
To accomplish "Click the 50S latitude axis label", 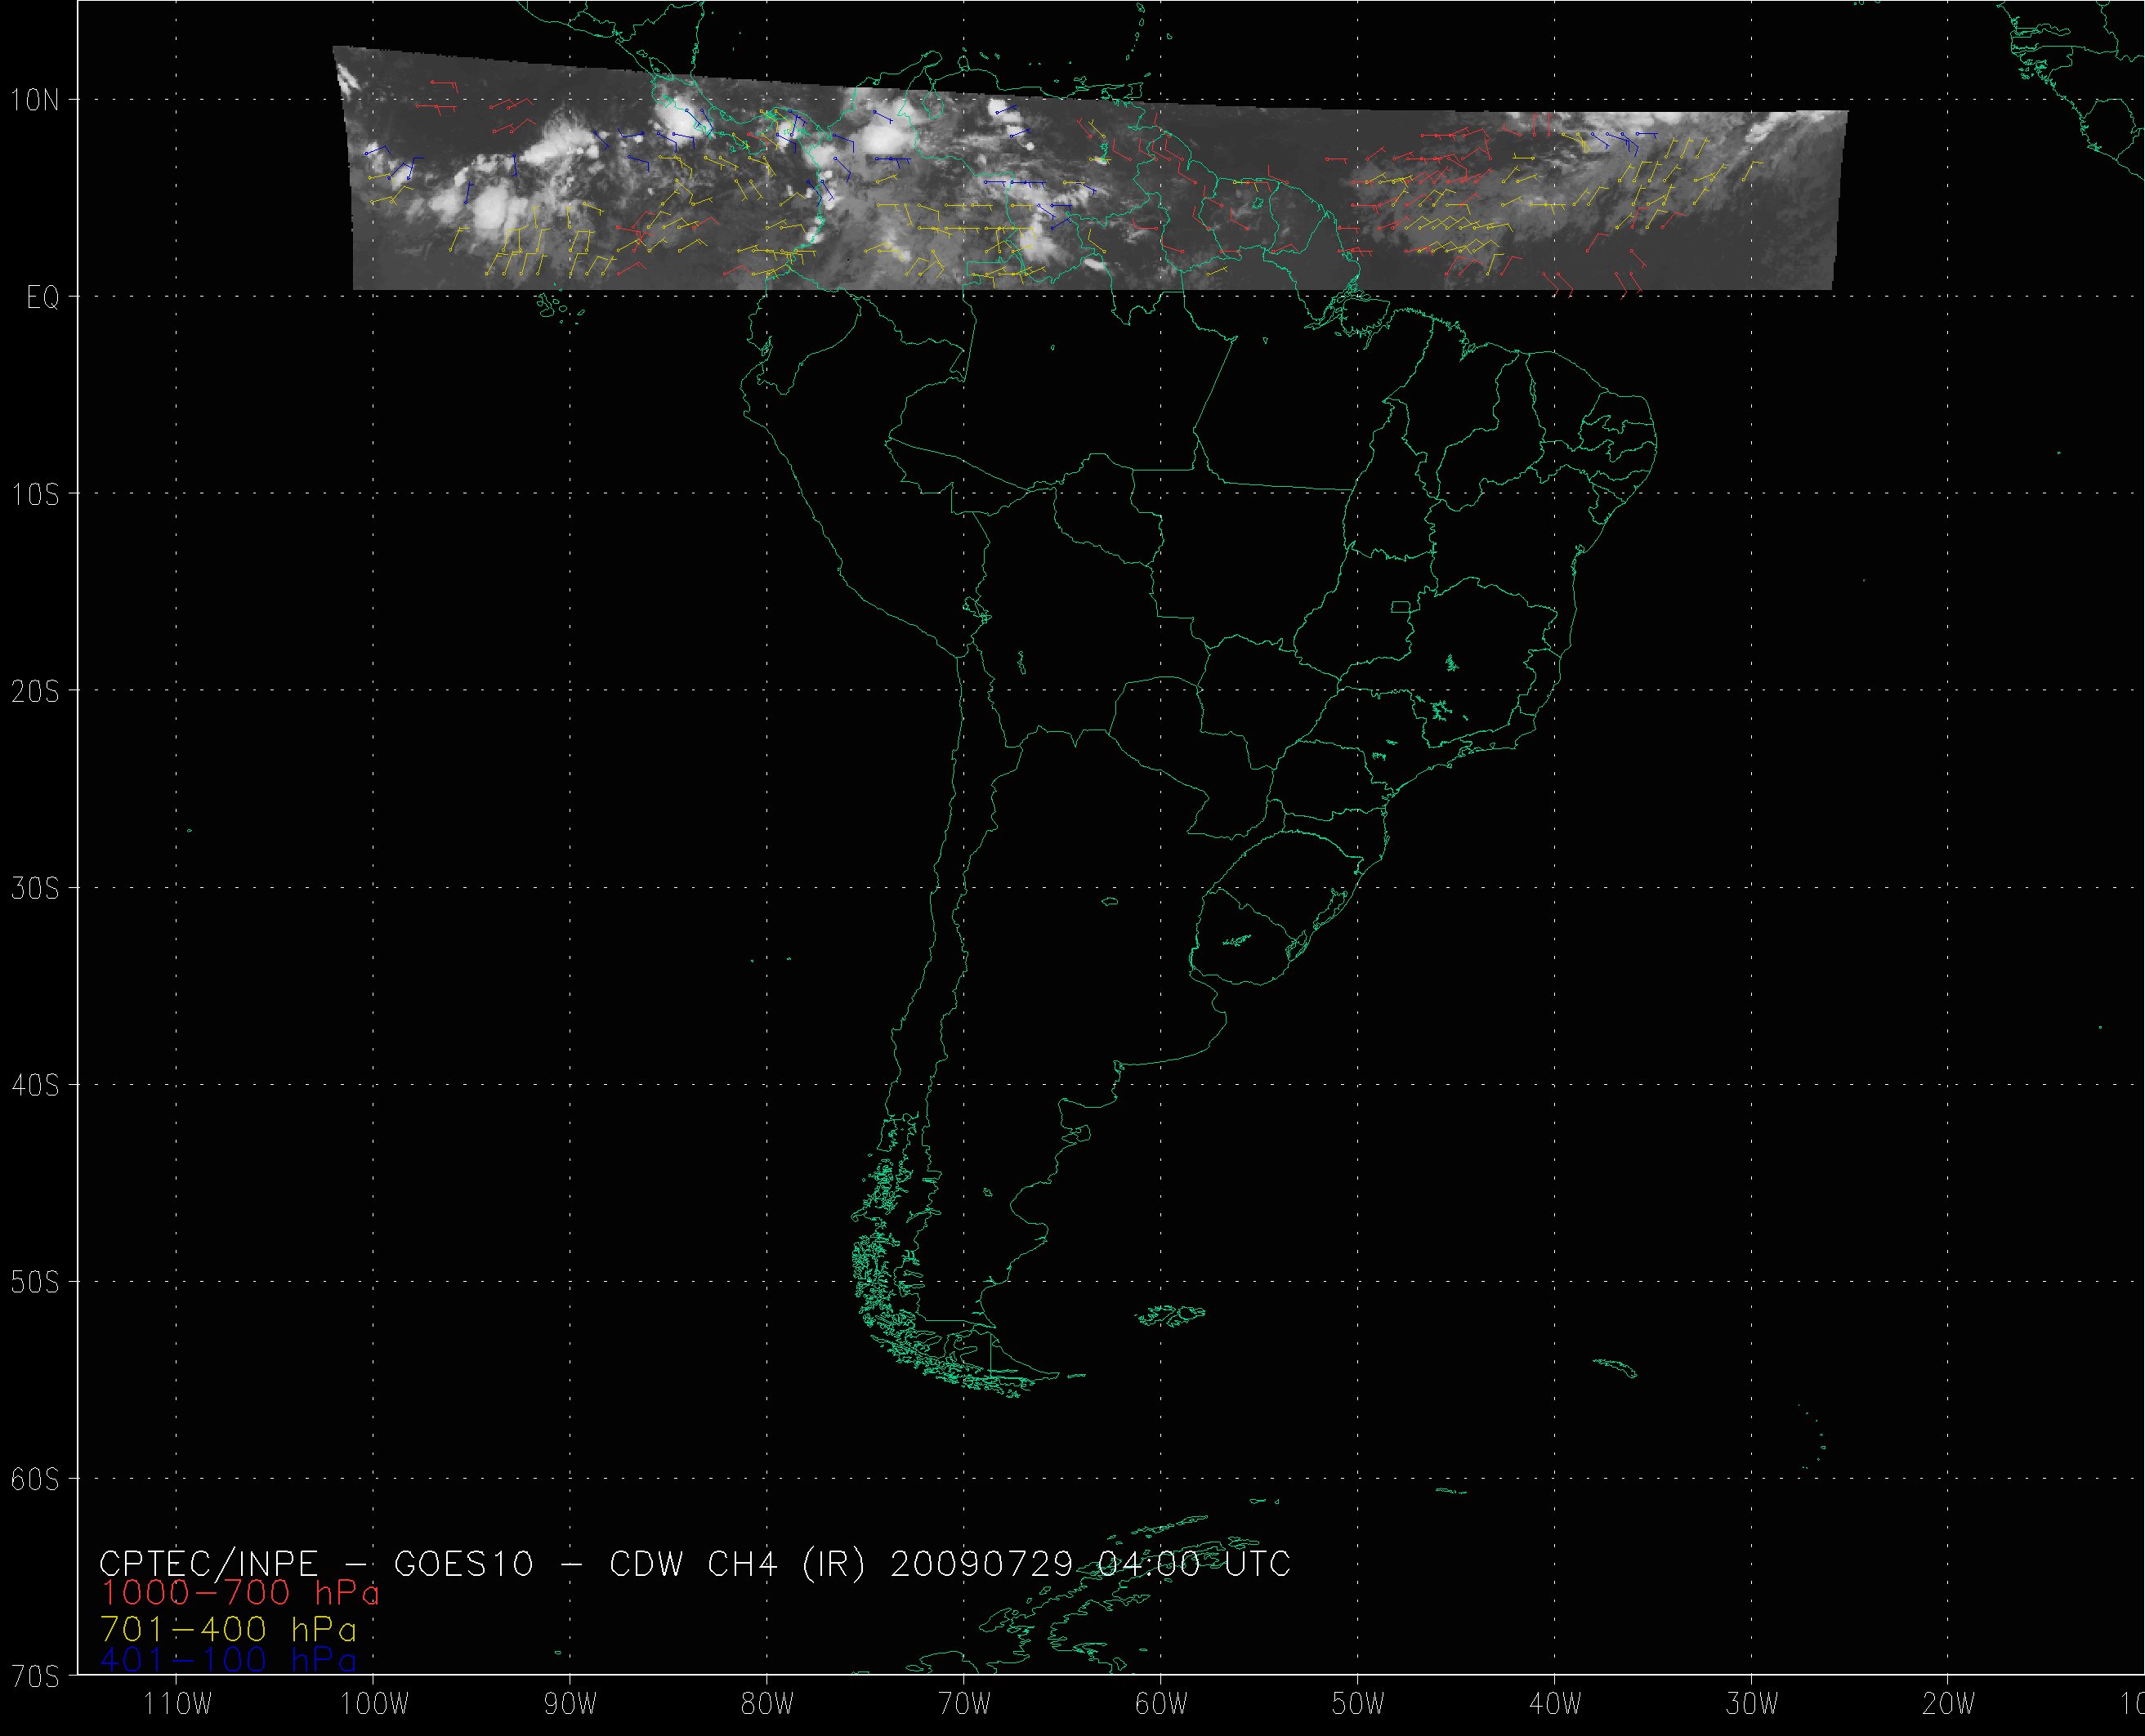I will (35, 1282).
